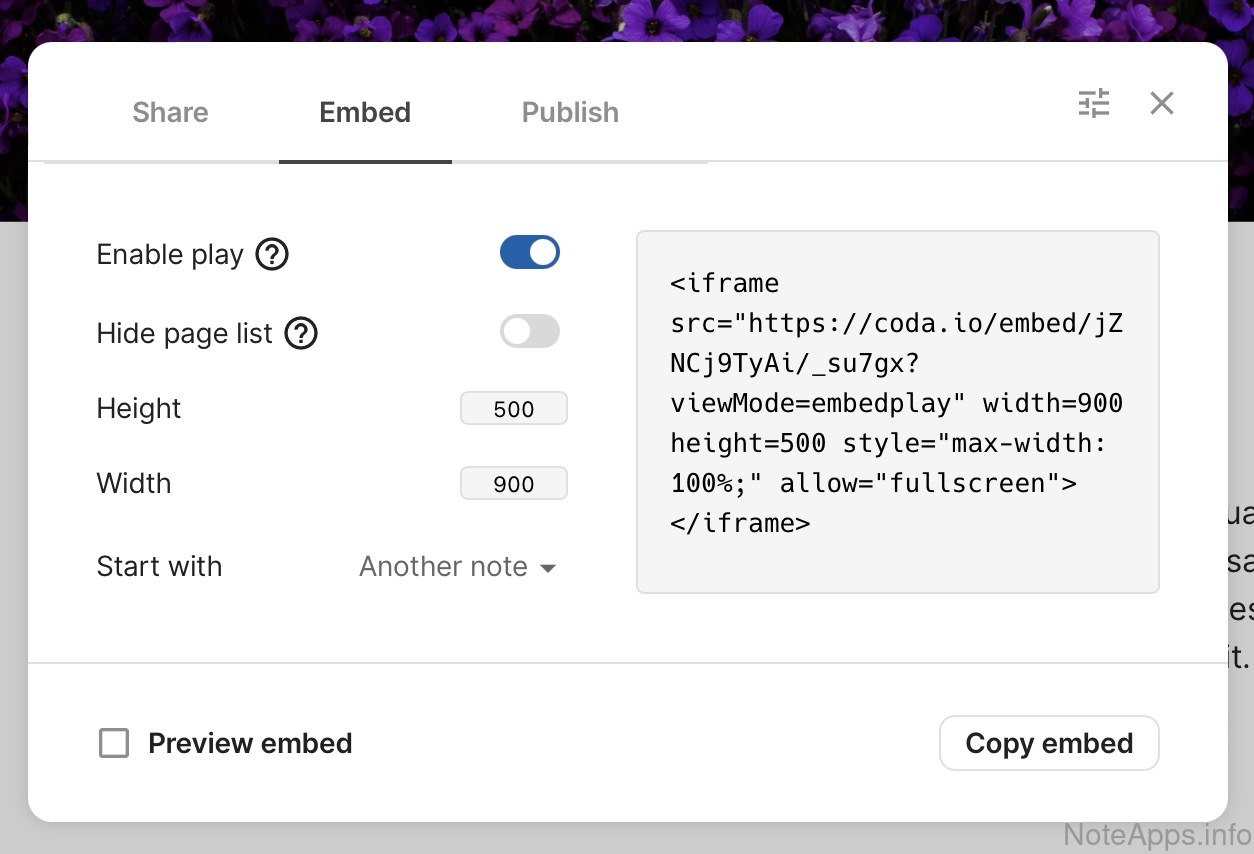This screenshot has height=854, width=1254.
Task: Click the 'Preview embed' label text
Action: pos(250,743)
